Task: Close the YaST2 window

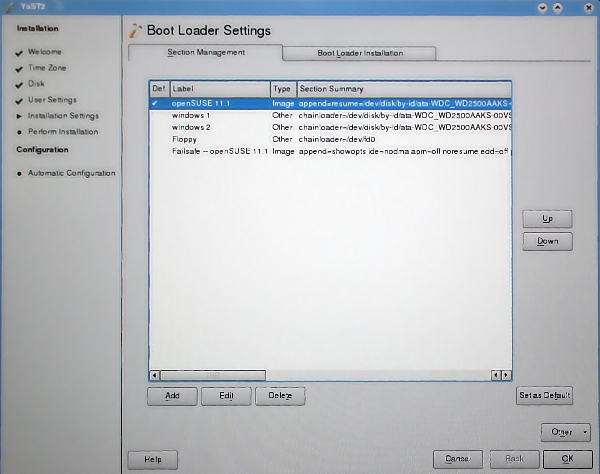Action: [x=589, y=8]
